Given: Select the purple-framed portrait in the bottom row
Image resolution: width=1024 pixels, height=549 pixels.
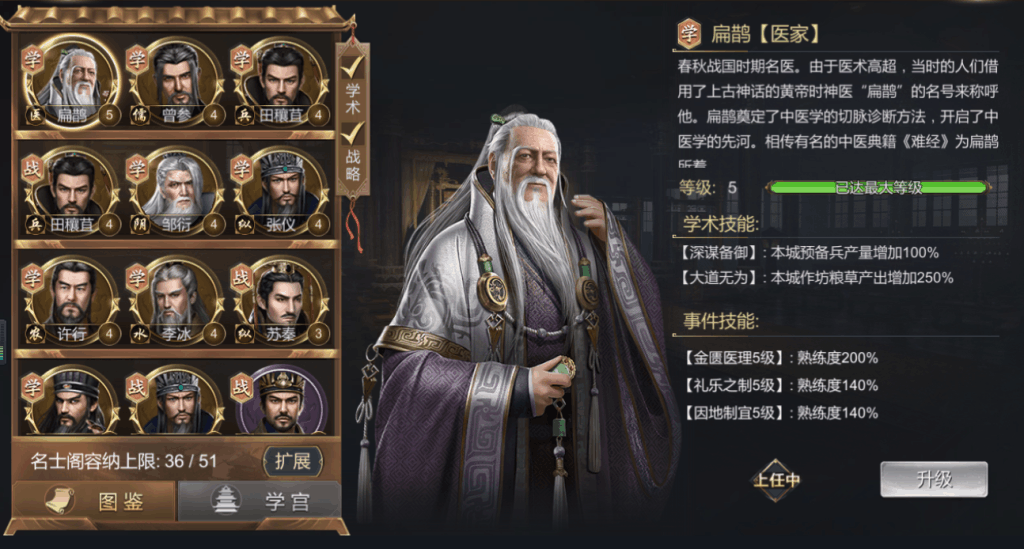Looking at the screenshot, I should click(x=281, y=401).
